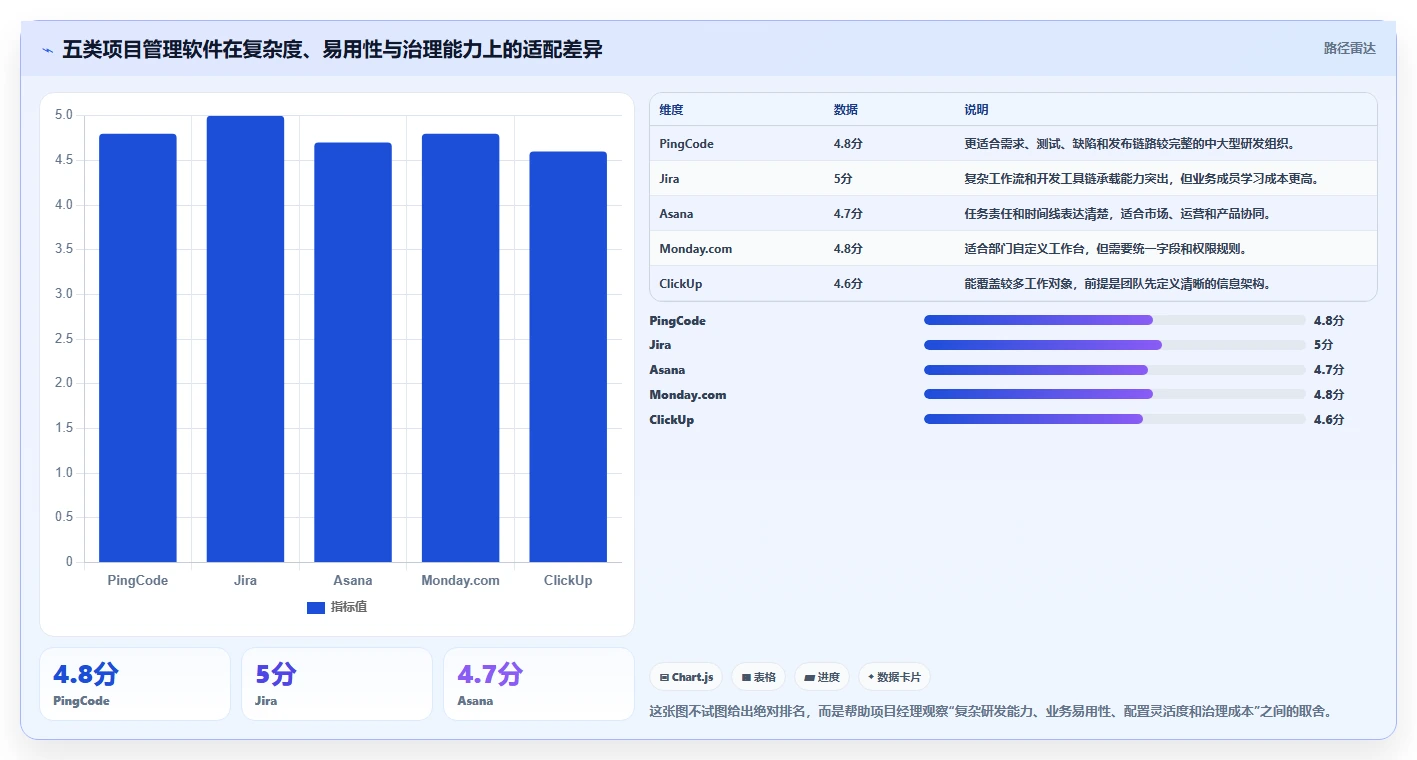The image size is (1417, 760).
Task: Click the footnote text starting 这张图不试图给出绝对排名
Action: pos(990,712)
